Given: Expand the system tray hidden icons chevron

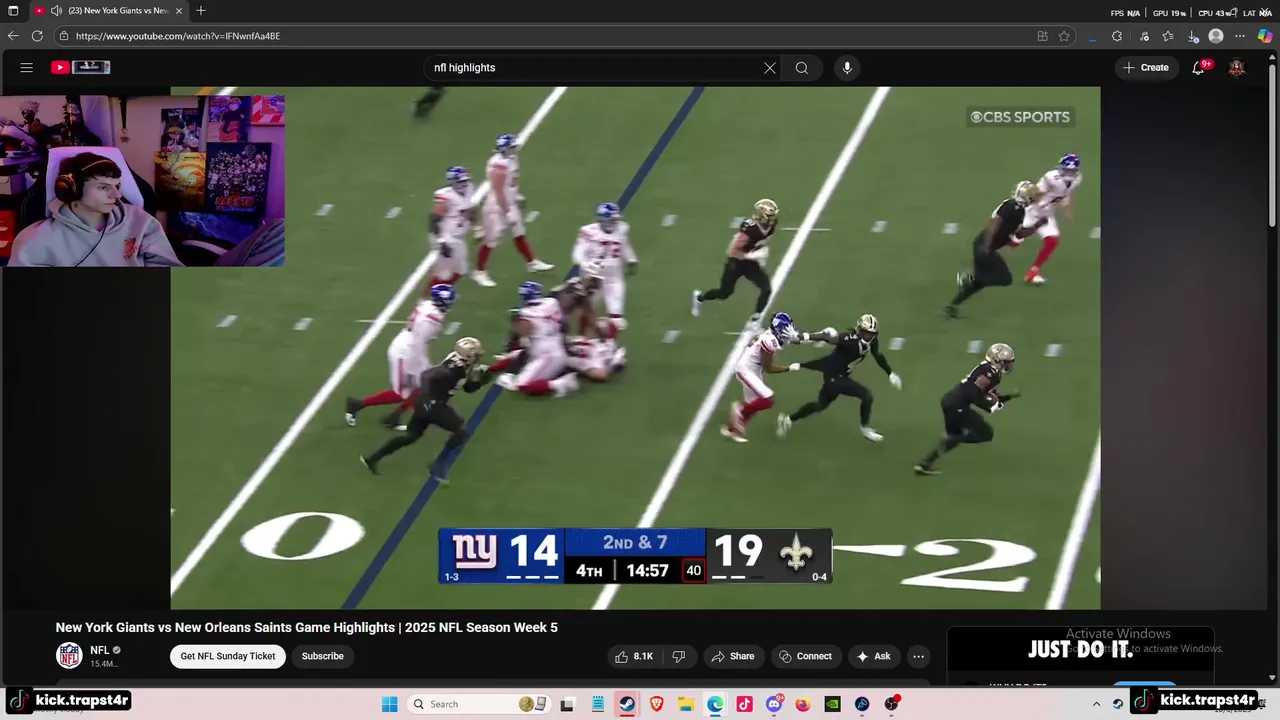Looking at the screenshot, I should (x=1096, y=704).
